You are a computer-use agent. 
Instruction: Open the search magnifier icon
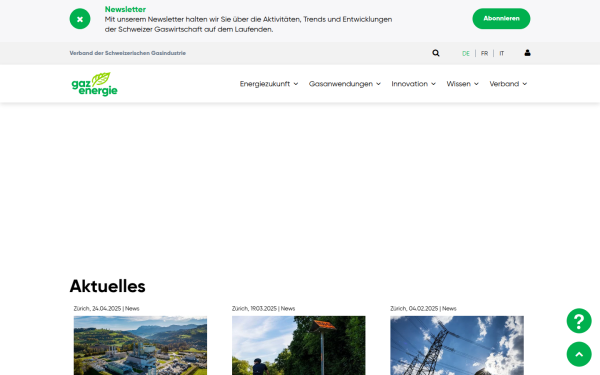point(436,53)
